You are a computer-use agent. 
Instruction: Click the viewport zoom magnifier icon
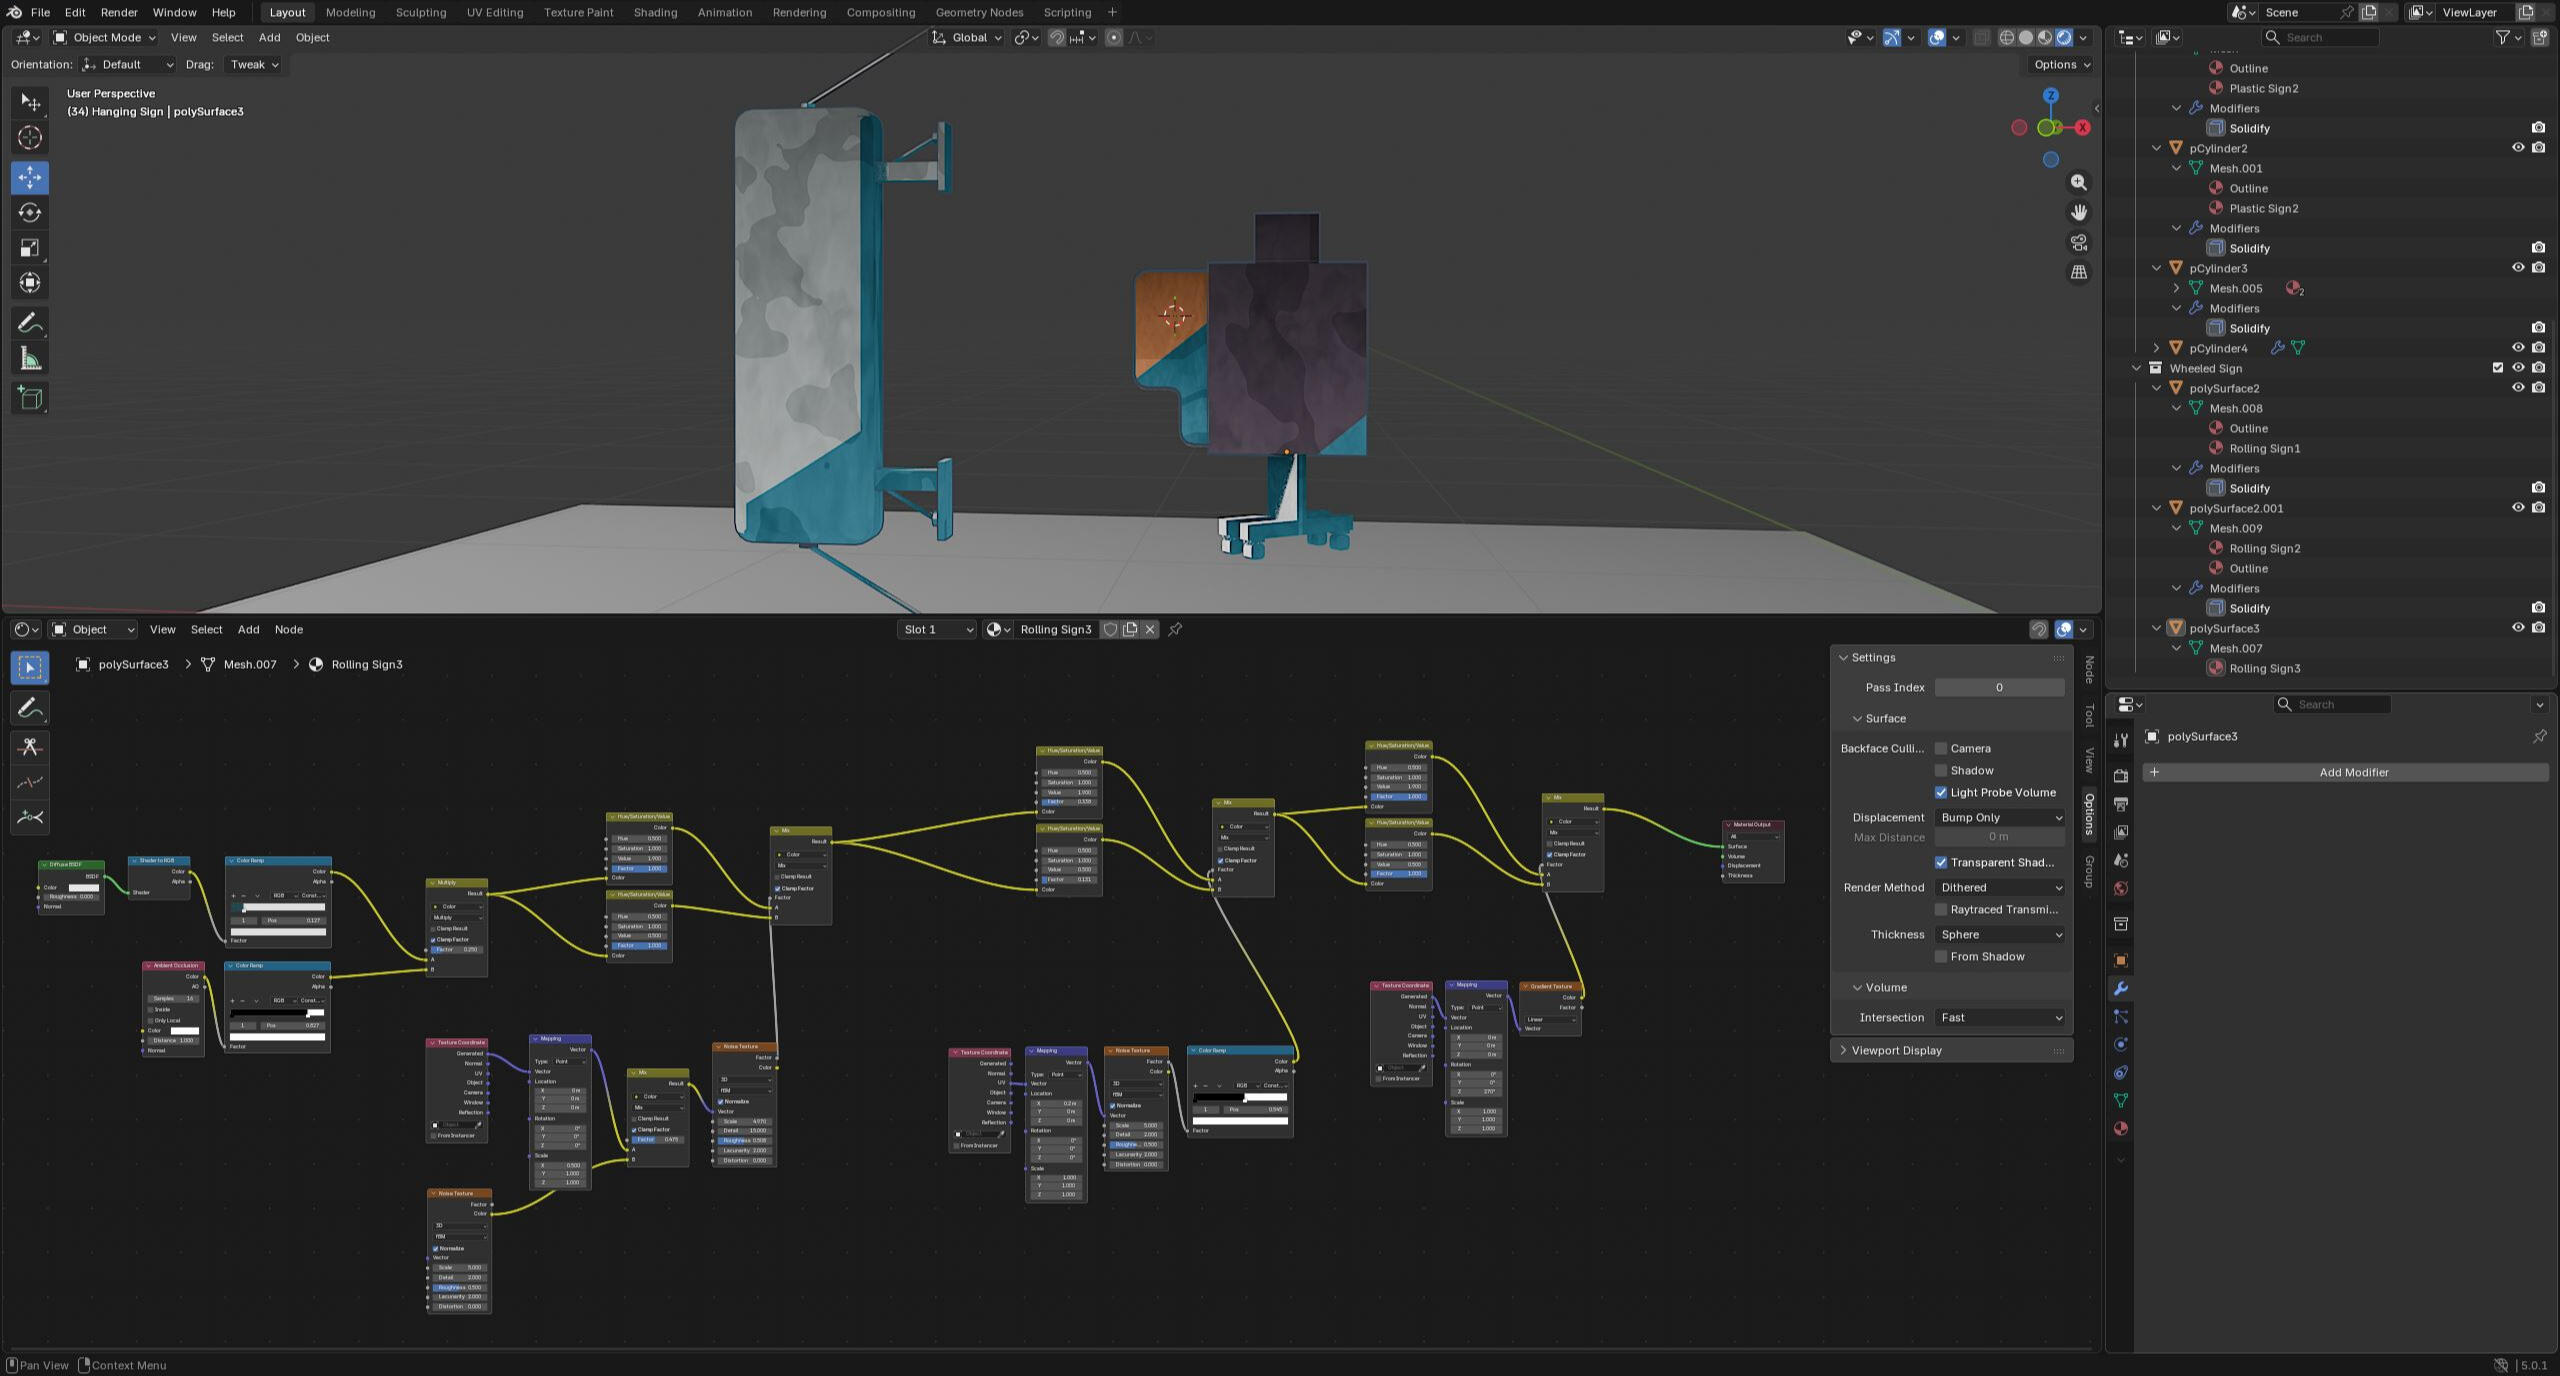point(2079,183)
